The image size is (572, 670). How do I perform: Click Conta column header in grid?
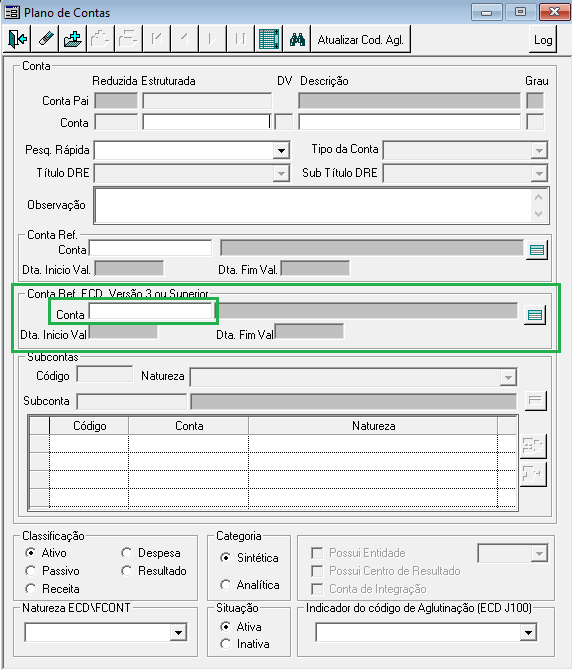189,426
